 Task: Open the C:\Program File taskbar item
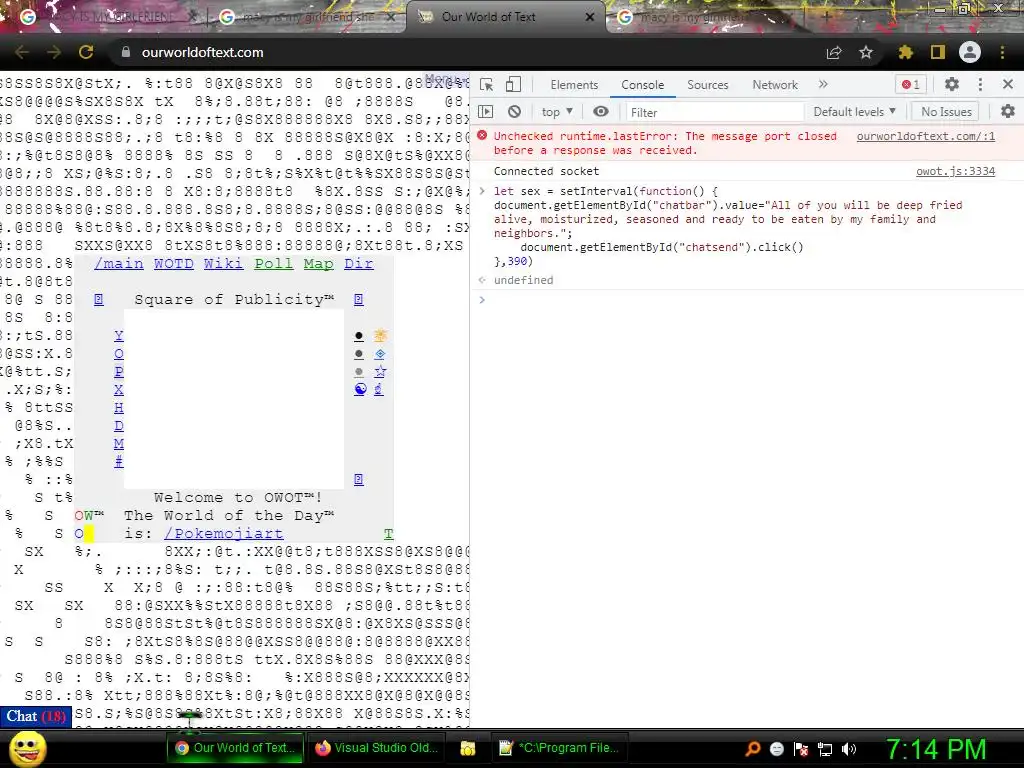[x=558, y=748]
